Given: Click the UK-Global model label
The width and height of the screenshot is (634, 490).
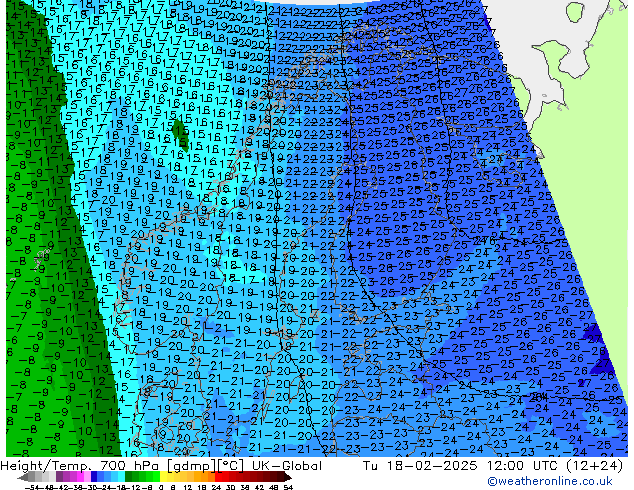Looking at the screenshot, I should click(x=287, y=466).
